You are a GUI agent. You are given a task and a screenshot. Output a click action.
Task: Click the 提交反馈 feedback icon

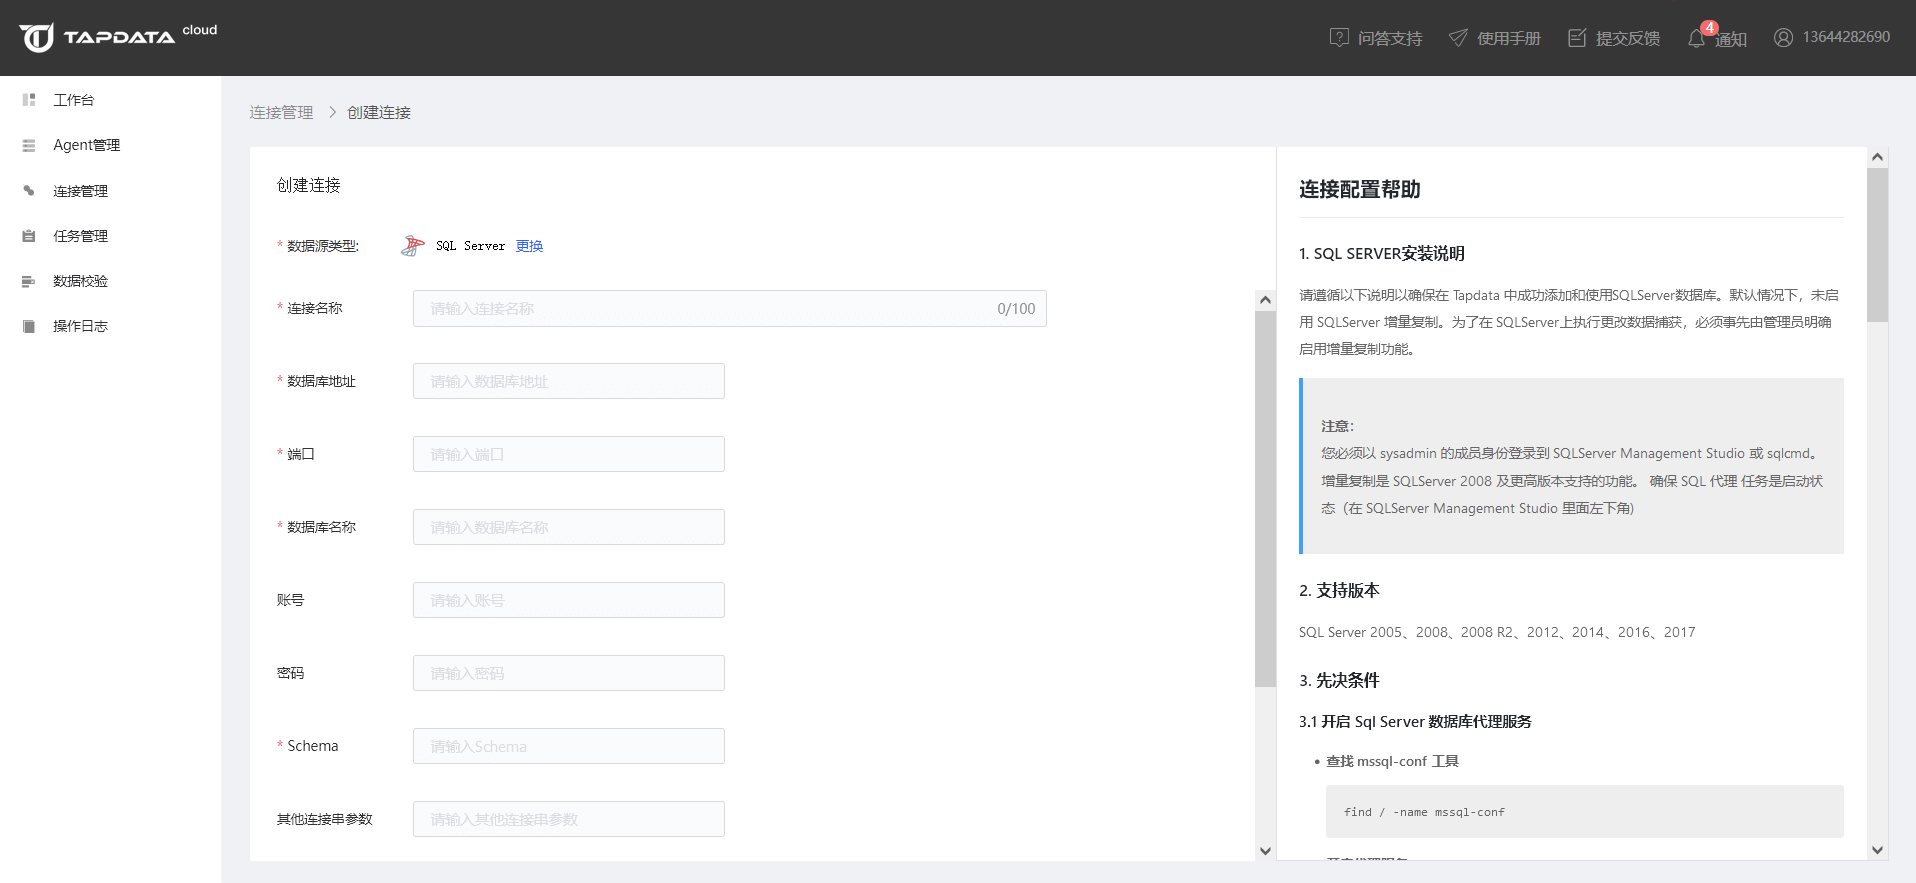pyautogui.click(x=1577, y=38)
